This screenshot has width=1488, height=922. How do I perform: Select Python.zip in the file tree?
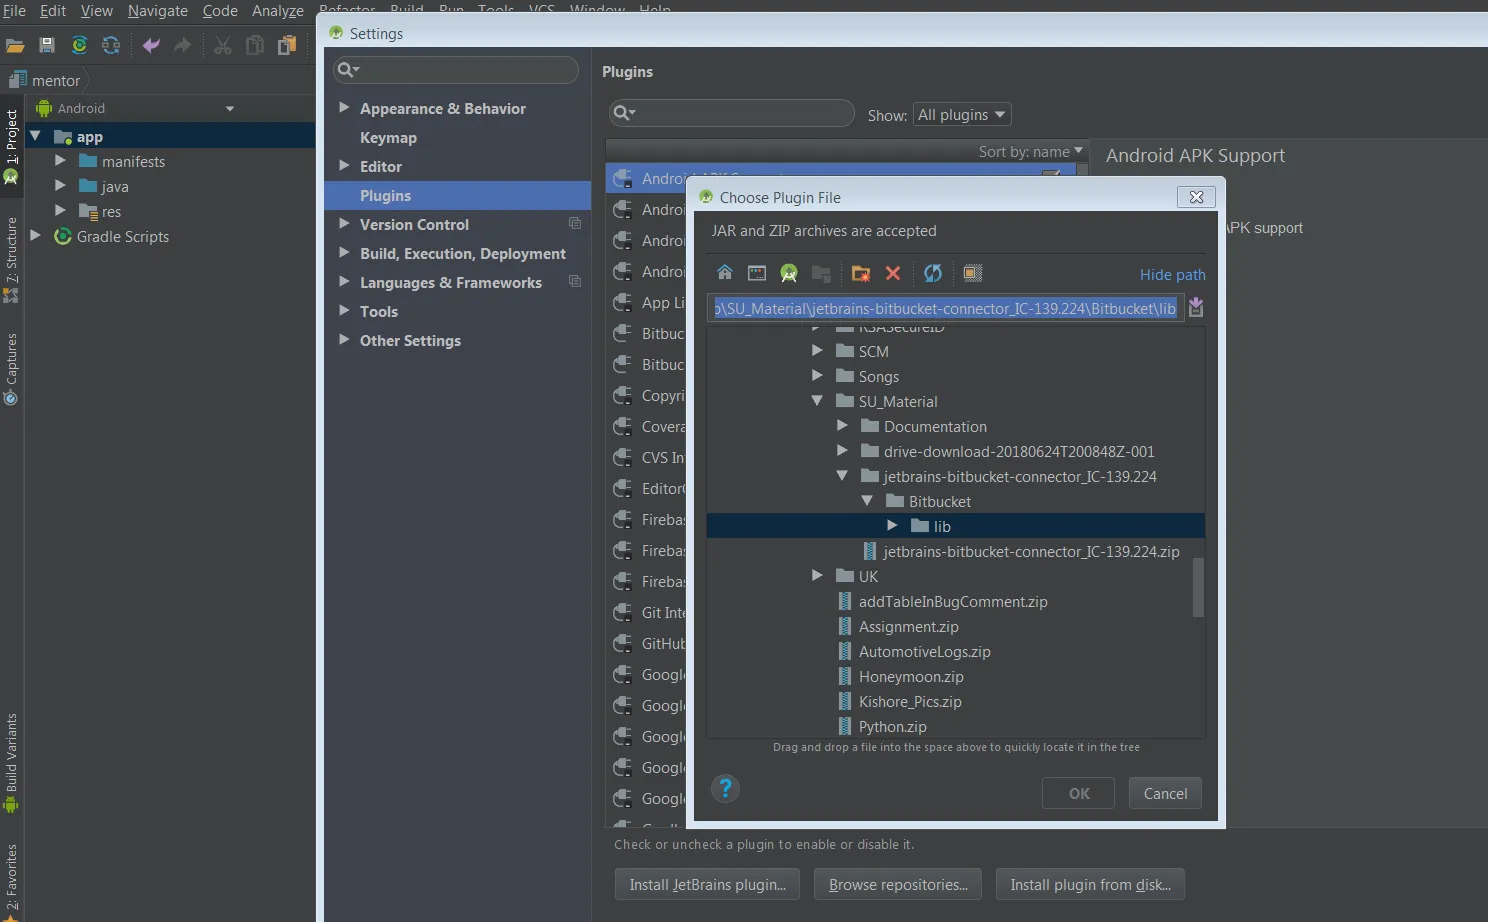pyautogui.click(x=892, y=727)
